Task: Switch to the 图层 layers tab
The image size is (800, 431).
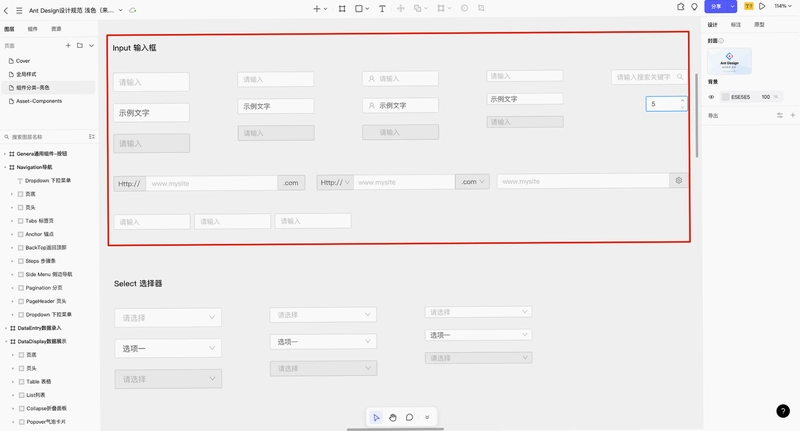Action: [x=9, y=29]
